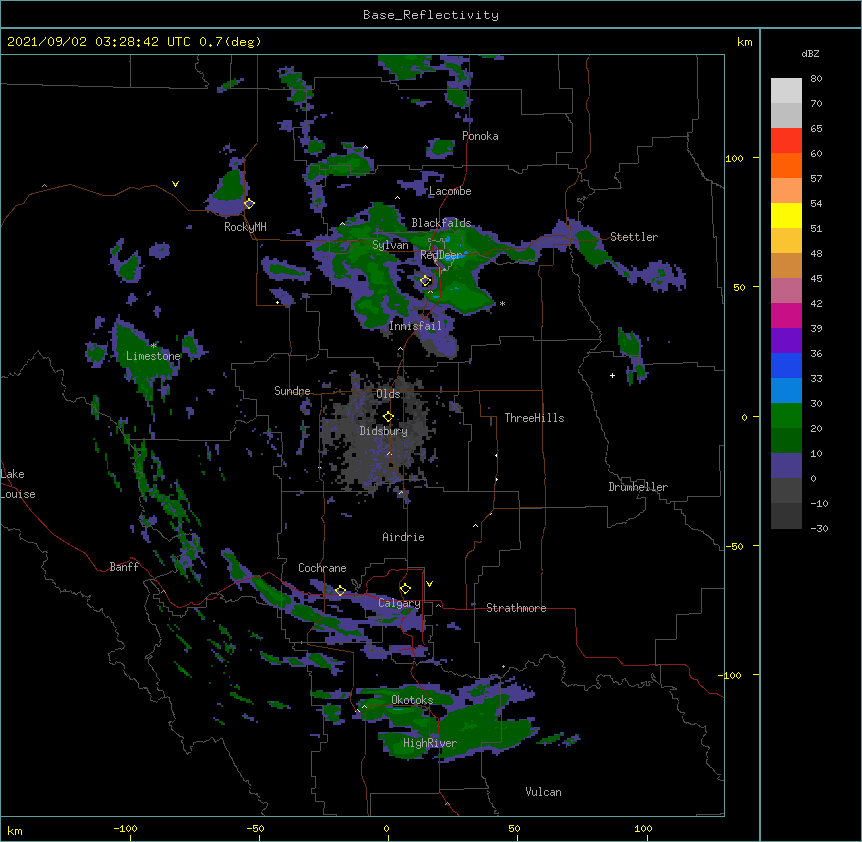Click the Banff label

(124, 567)
